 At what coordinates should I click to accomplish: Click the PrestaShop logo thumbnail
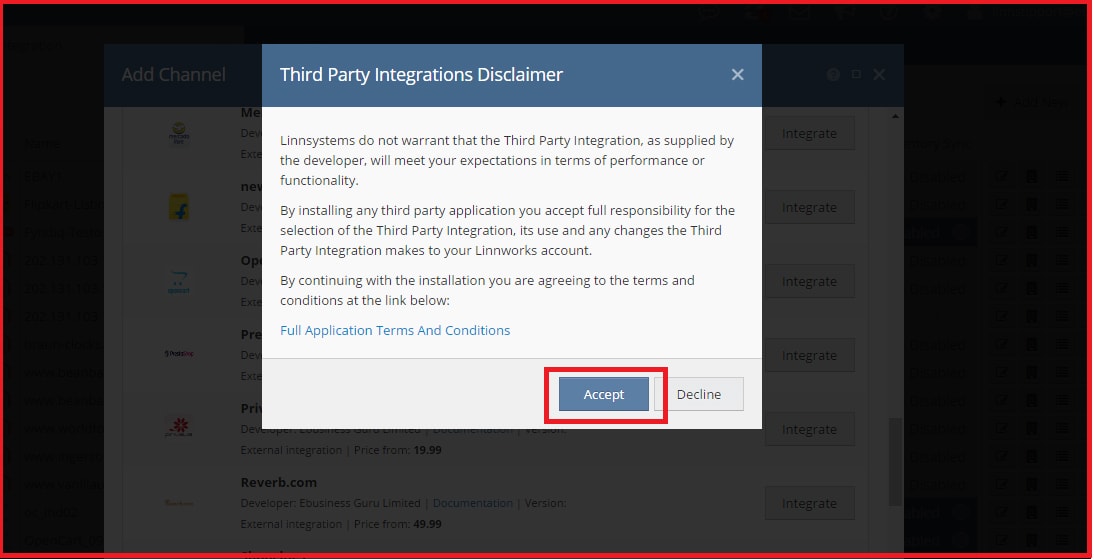coord(179,354)
